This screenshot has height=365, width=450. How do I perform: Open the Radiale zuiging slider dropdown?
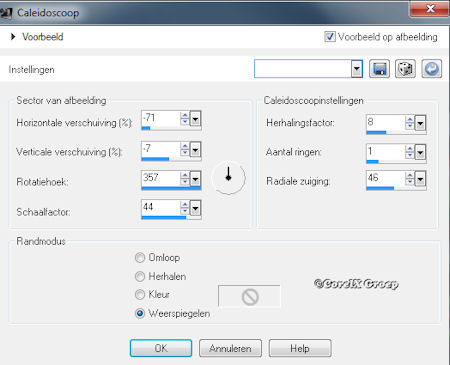[x=420, y=179]
